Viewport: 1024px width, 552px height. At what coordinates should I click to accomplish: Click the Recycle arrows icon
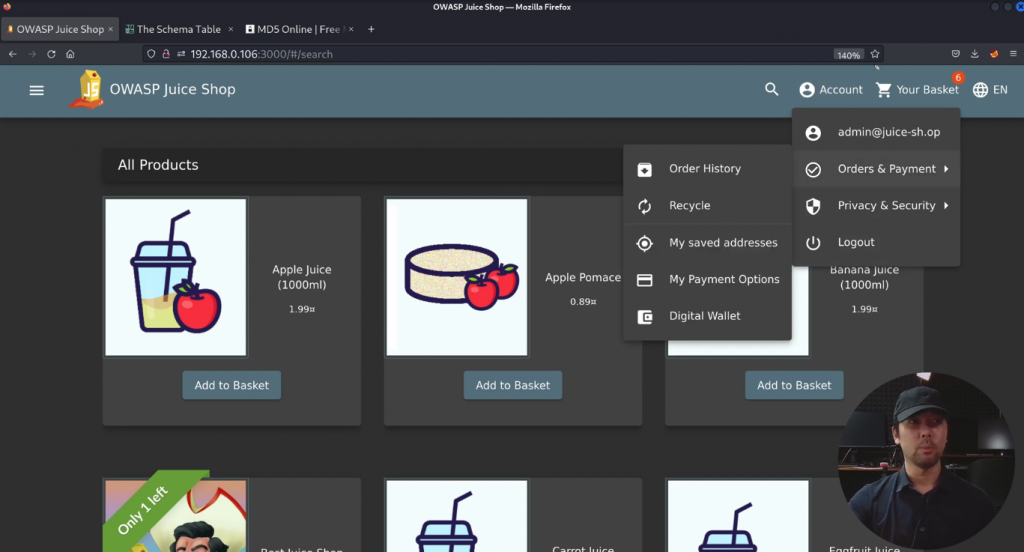[x=645, y=206]
